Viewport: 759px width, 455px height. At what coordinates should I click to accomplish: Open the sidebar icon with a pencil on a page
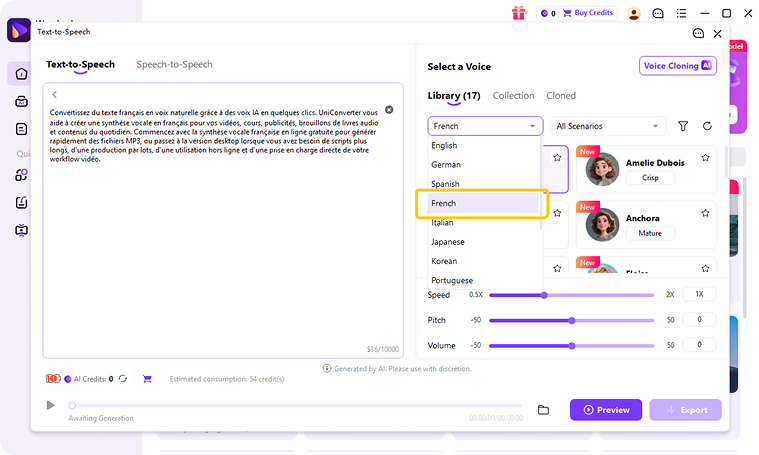[21, 202]
